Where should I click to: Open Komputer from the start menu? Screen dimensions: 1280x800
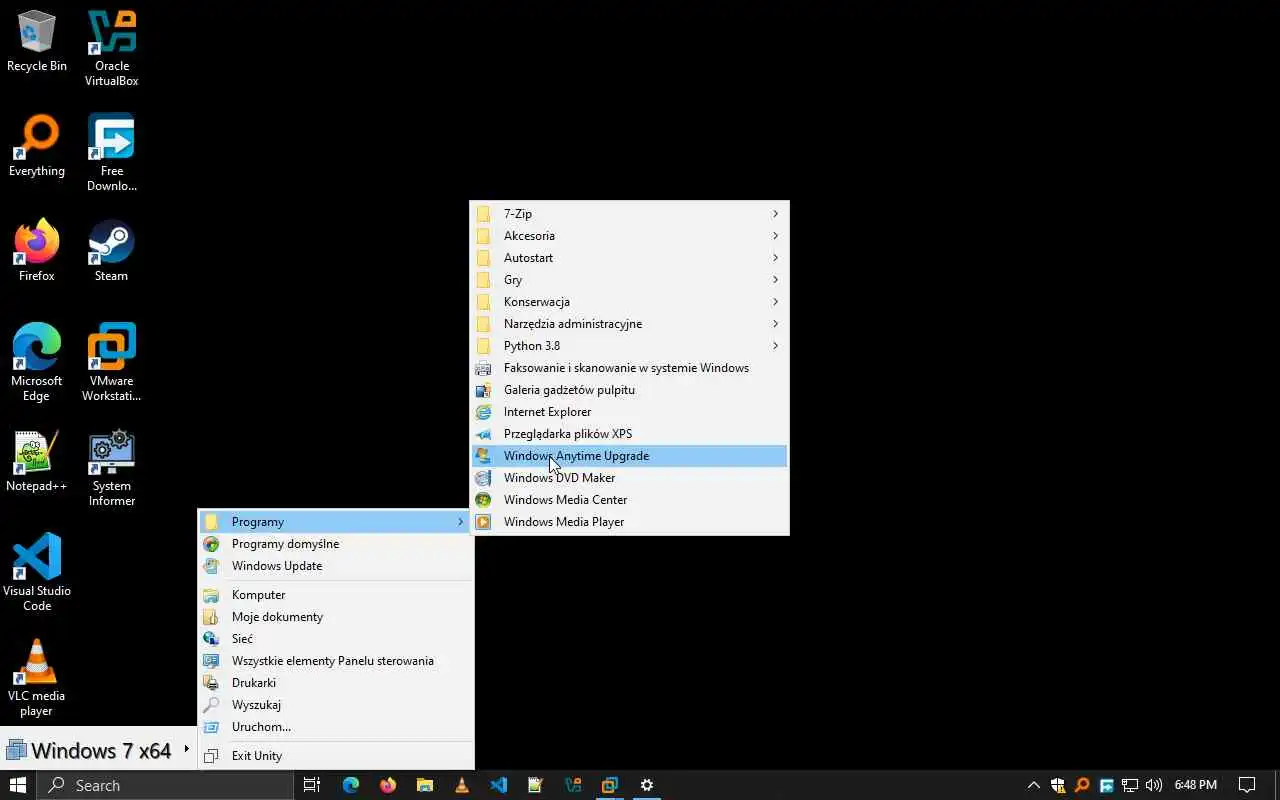click(x=335, y=595)
